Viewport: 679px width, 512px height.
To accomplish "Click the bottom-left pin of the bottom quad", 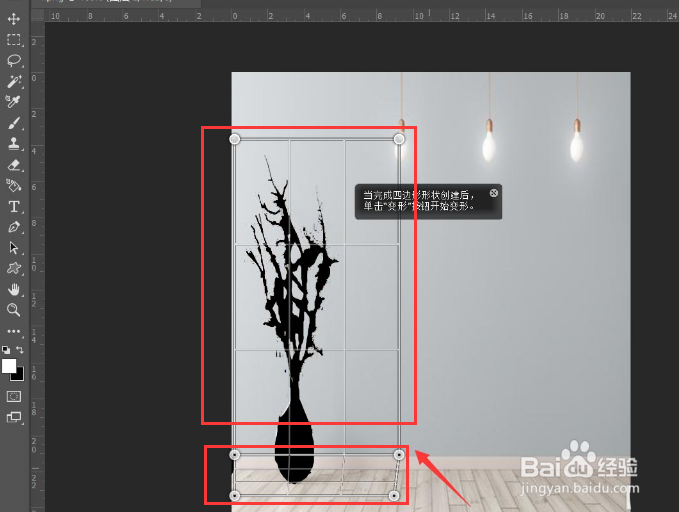I will 234,496.
